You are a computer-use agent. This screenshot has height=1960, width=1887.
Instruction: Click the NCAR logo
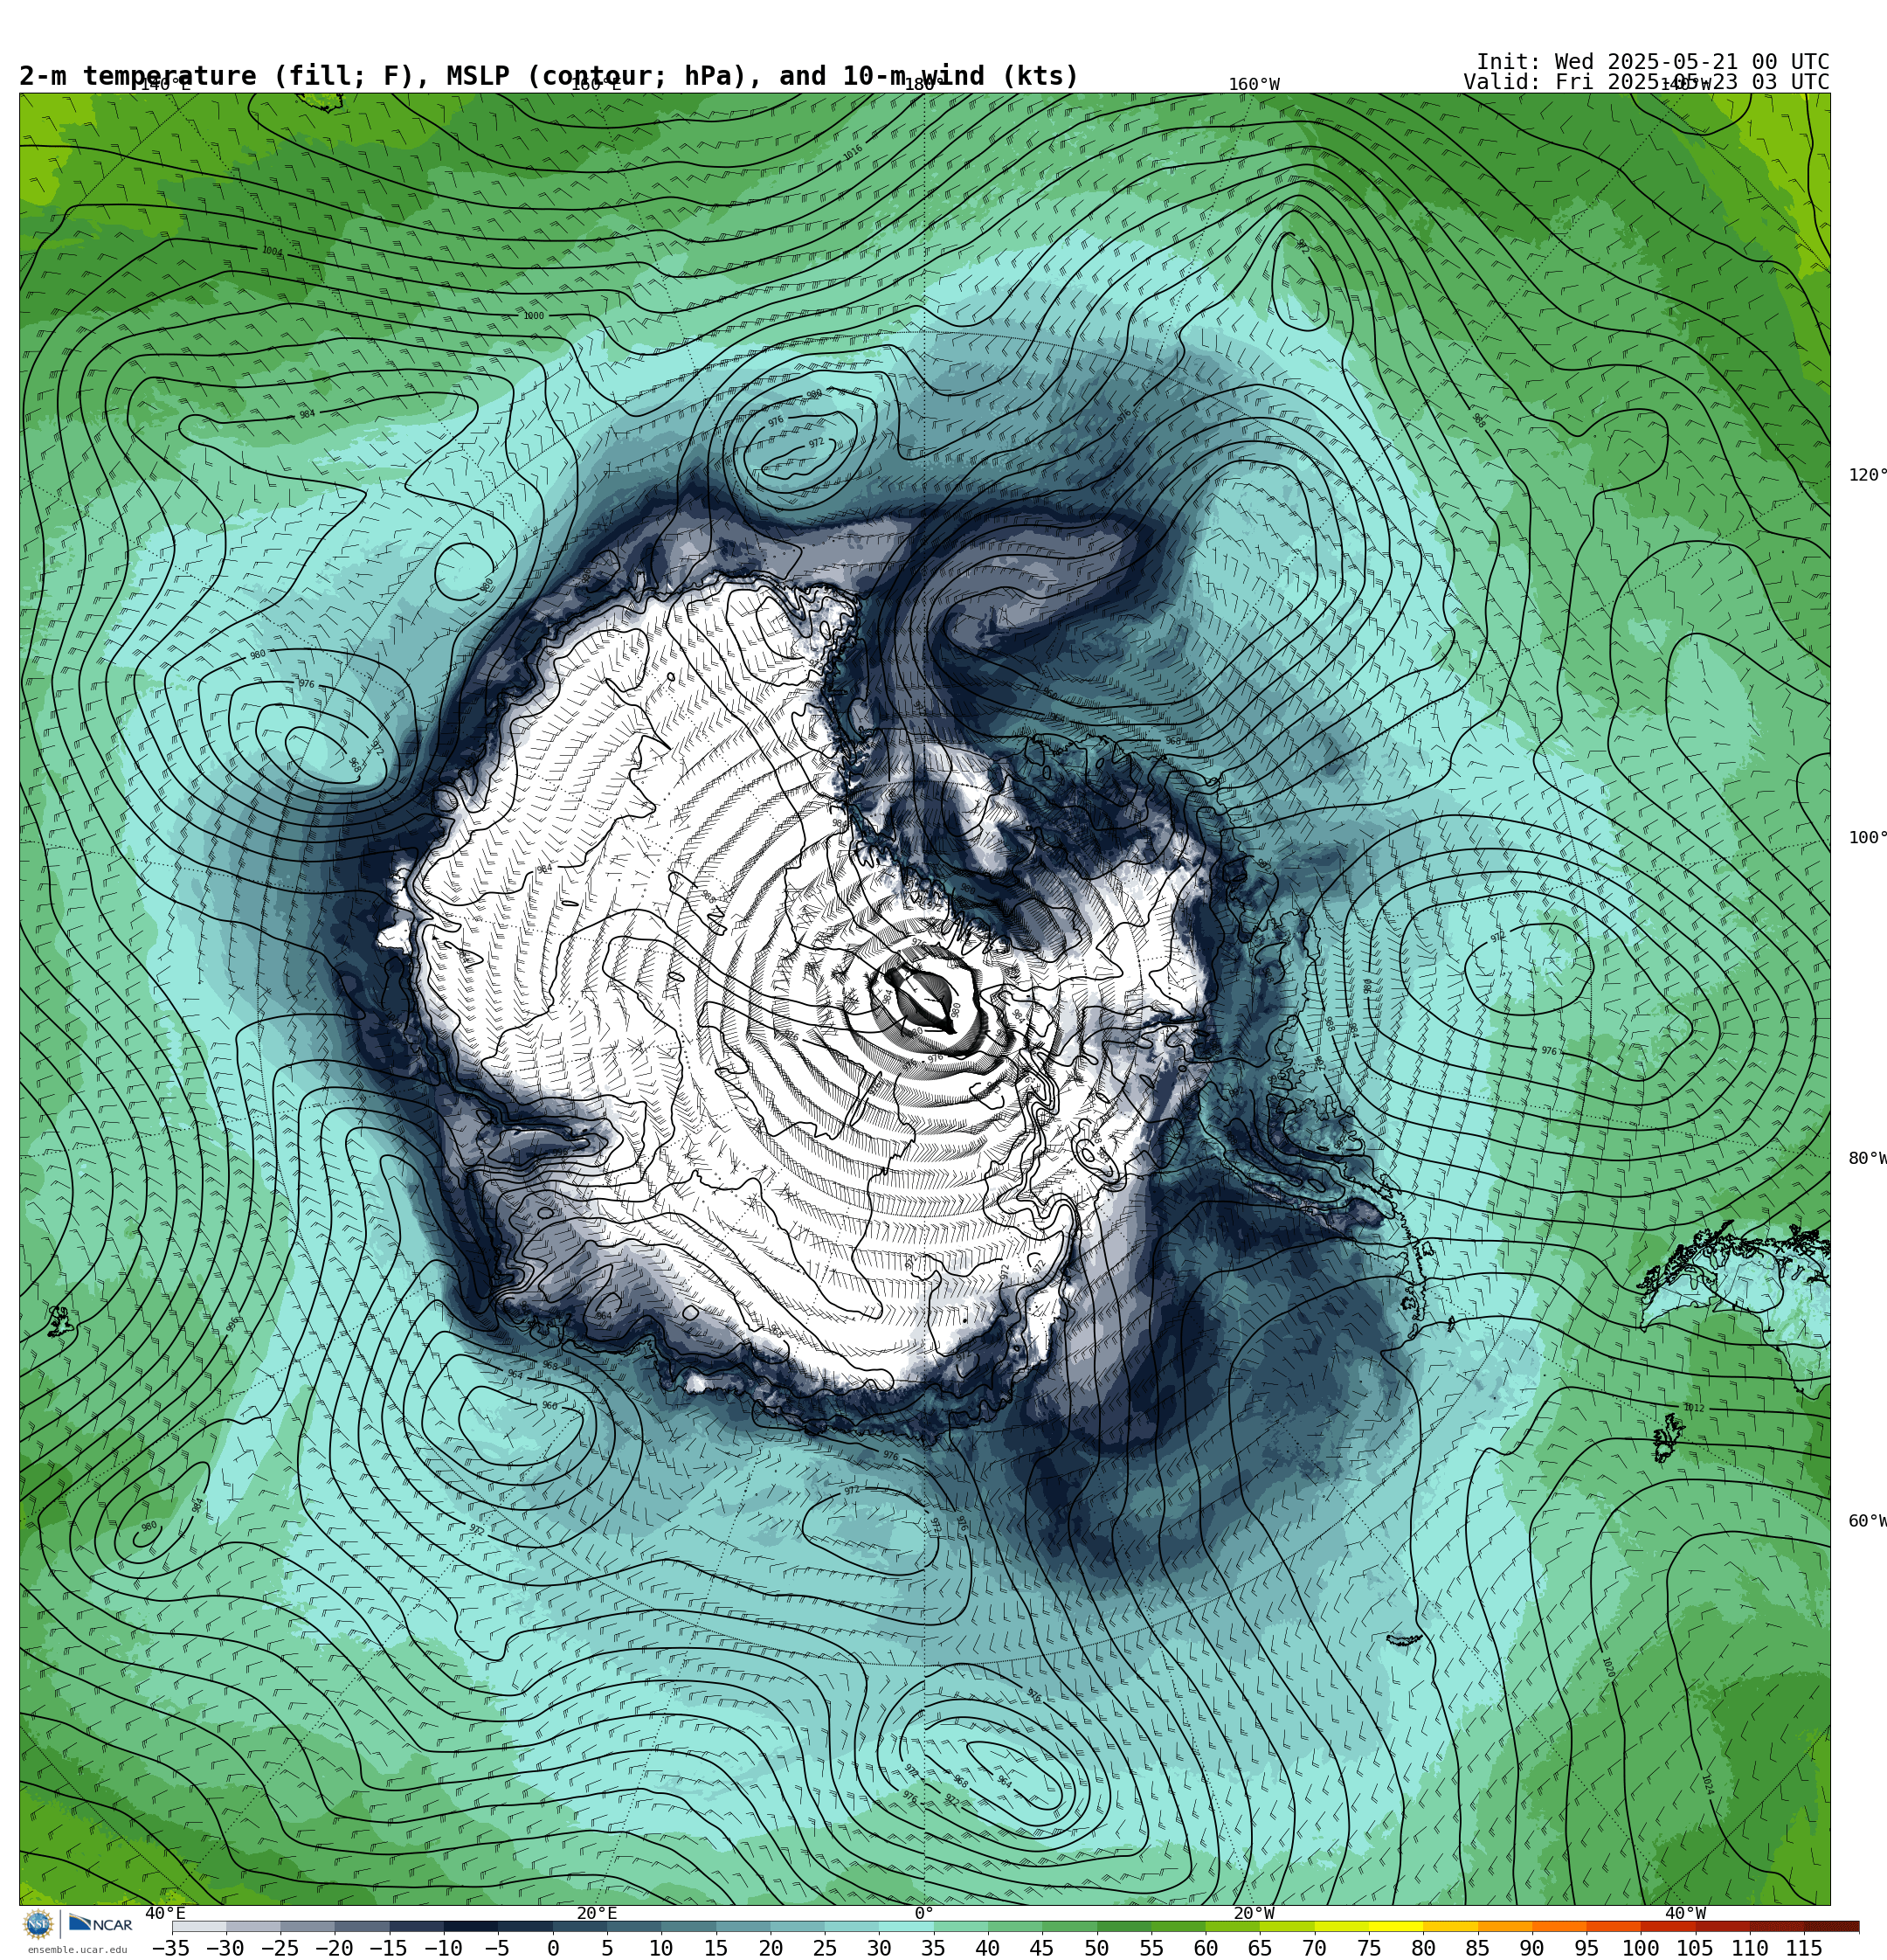(x=100, y=1924)
